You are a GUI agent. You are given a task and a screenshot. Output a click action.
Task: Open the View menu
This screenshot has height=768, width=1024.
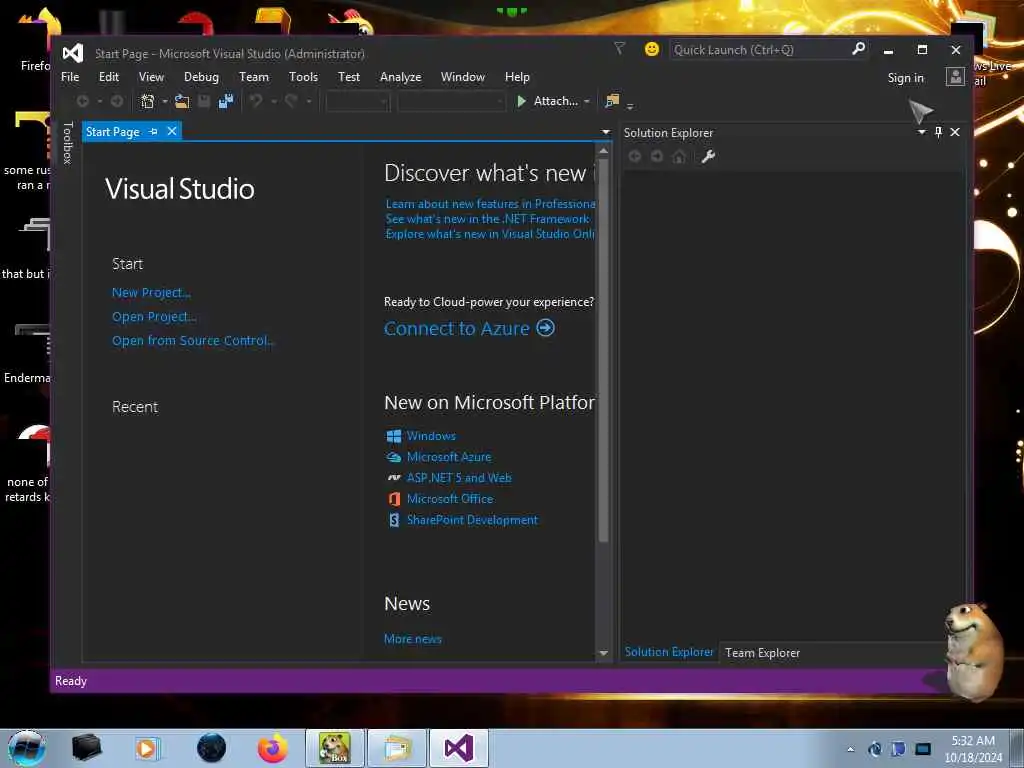pyautogui.click(x=151, y=77)
